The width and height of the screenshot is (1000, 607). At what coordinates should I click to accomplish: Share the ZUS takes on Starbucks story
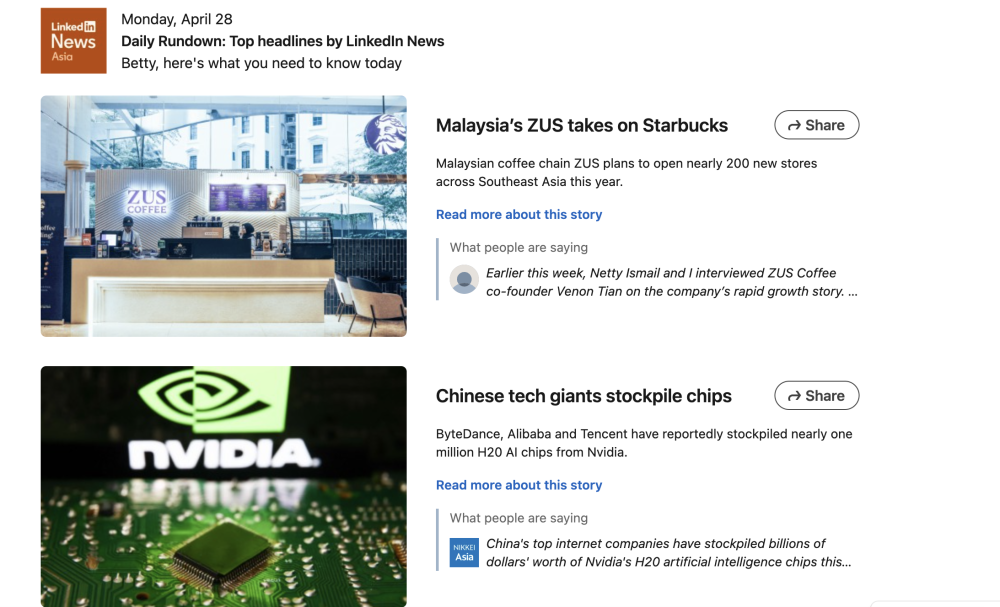[816, 125]
